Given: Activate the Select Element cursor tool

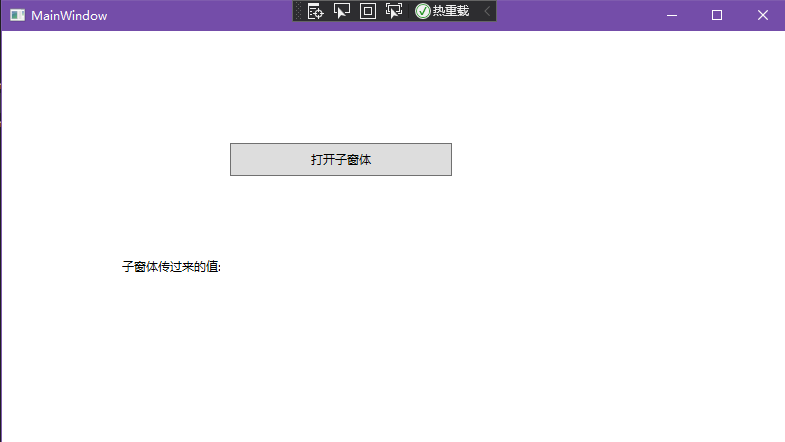Looking at the screenshot, I should click(x=341, y=11).
